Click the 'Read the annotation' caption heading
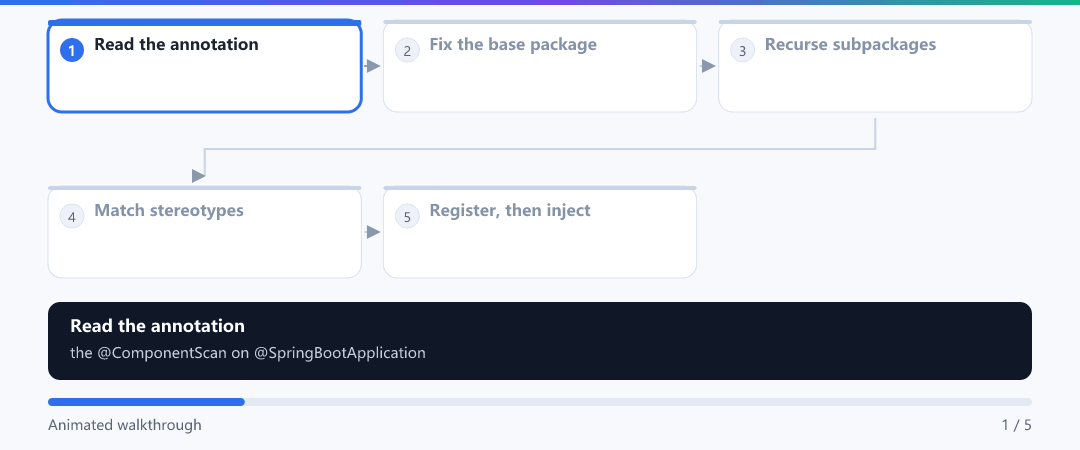 click(x=157, y=326)
